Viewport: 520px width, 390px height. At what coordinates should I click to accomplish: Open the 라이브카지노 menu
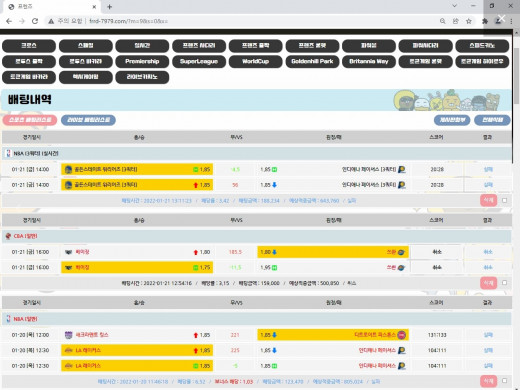point(142,77)
